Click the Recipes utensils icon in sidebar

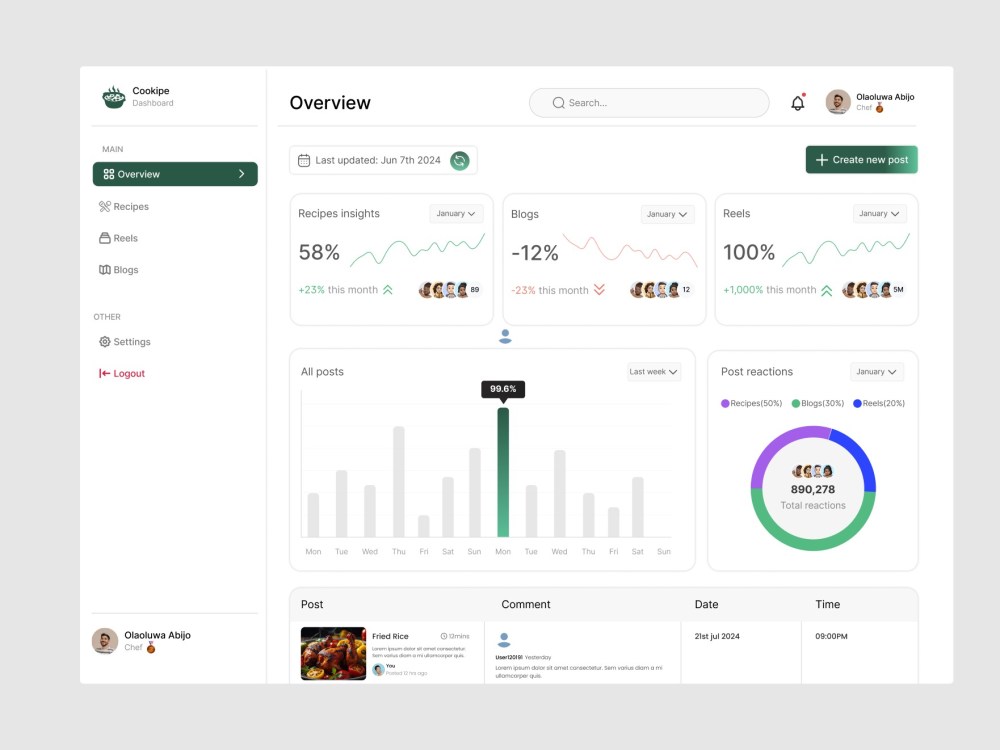click(x=105, y=207)
